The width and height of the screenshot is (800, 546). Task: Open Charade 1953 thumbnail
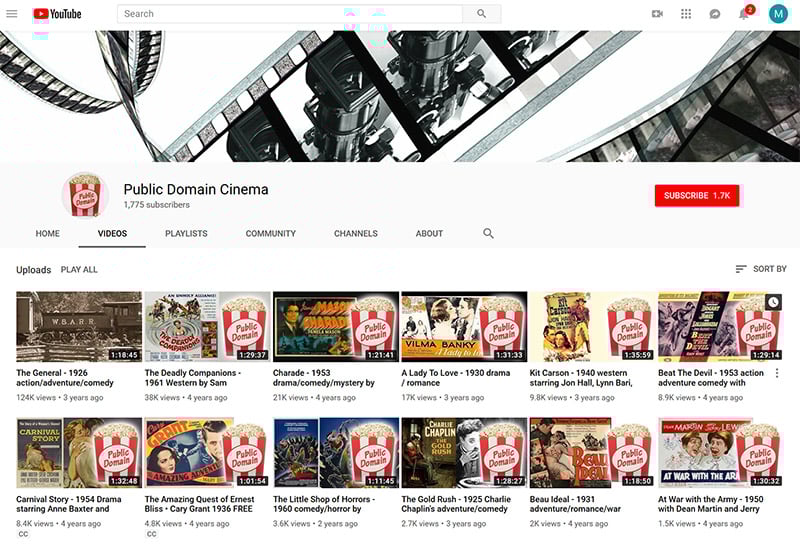[336, 327]
